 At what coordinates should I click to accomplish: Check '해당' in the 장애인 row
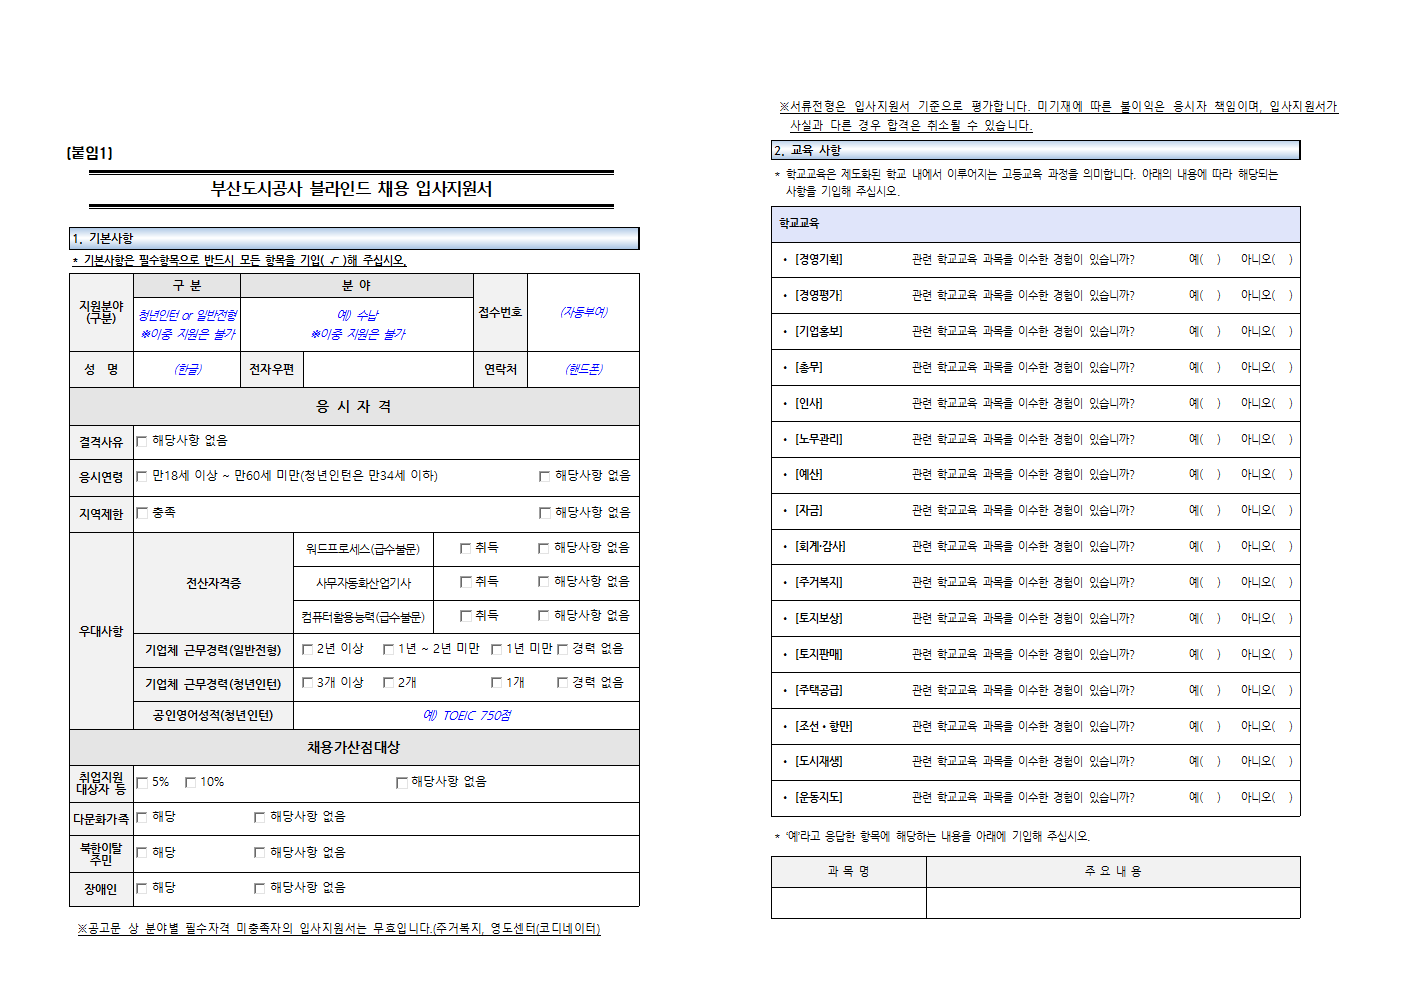tap(142, 888)
